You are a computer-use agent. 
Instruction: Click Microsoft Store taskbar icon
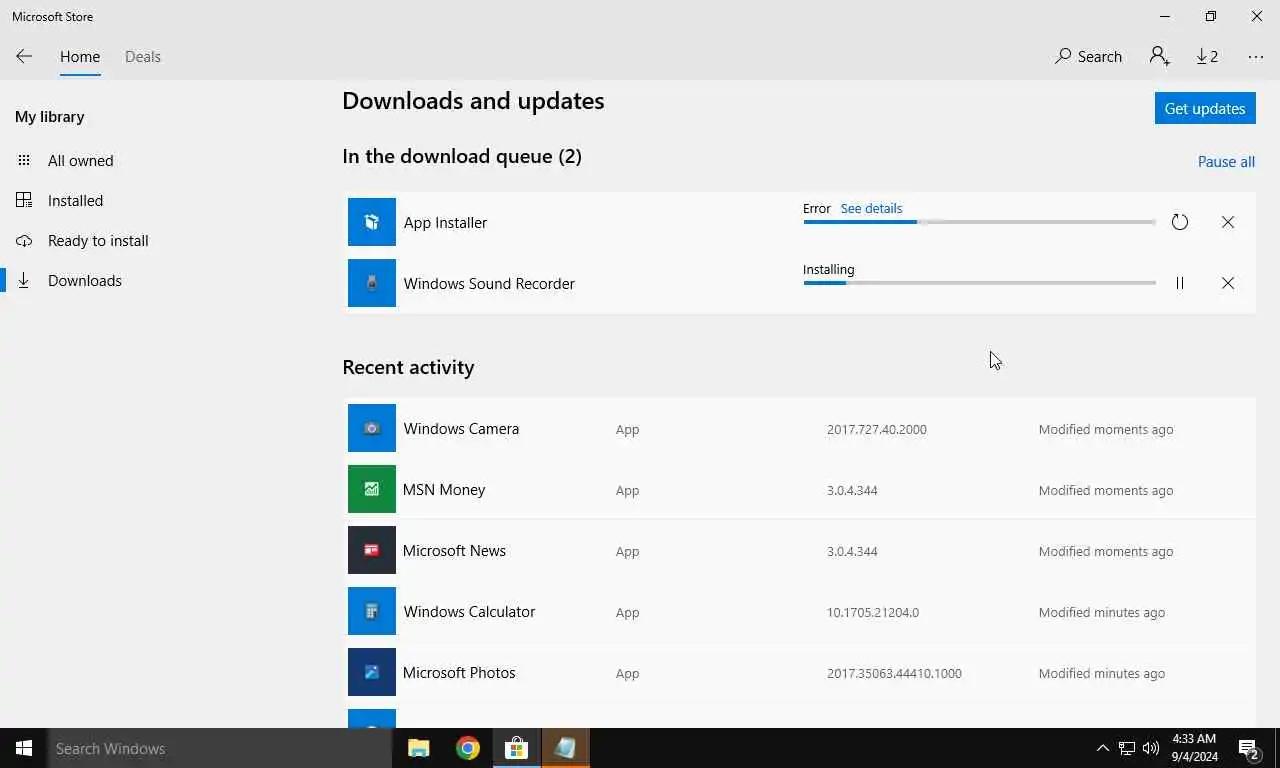click(516, 748)
